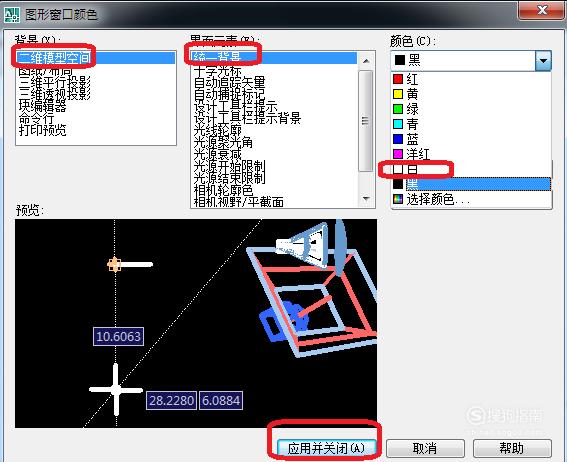This screenshot has width=567, height=462.
Task: Click 取消 cancel button
Action: tap(425, 449)
